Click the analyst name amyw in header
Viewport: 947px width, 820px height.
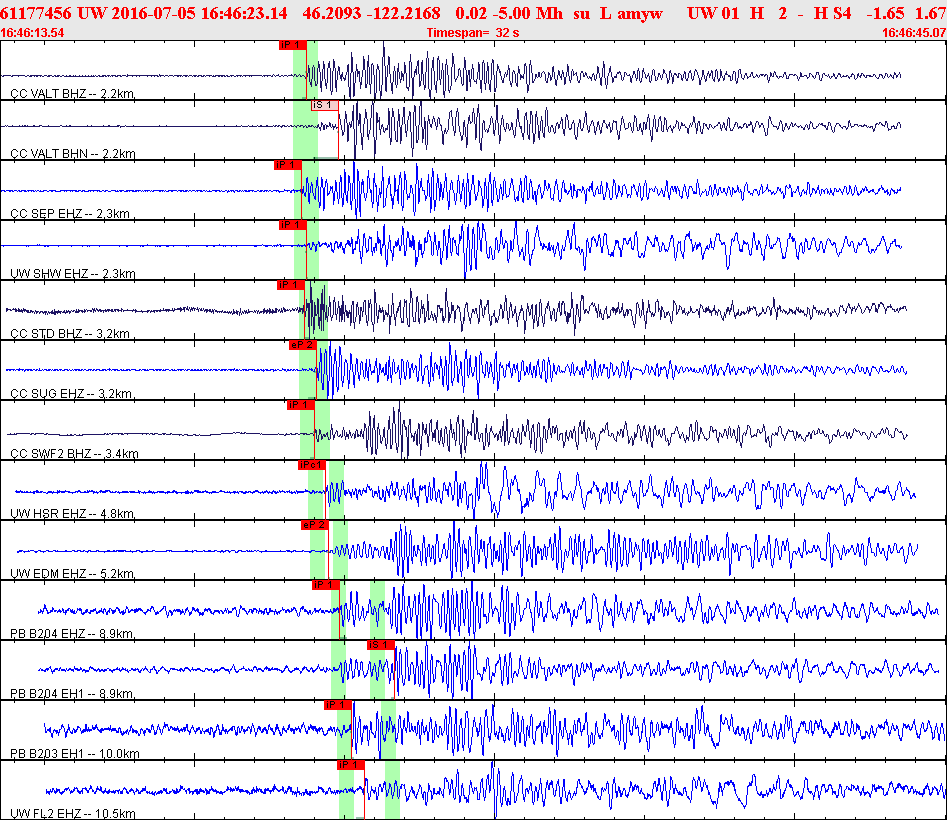tap(640, 13)
